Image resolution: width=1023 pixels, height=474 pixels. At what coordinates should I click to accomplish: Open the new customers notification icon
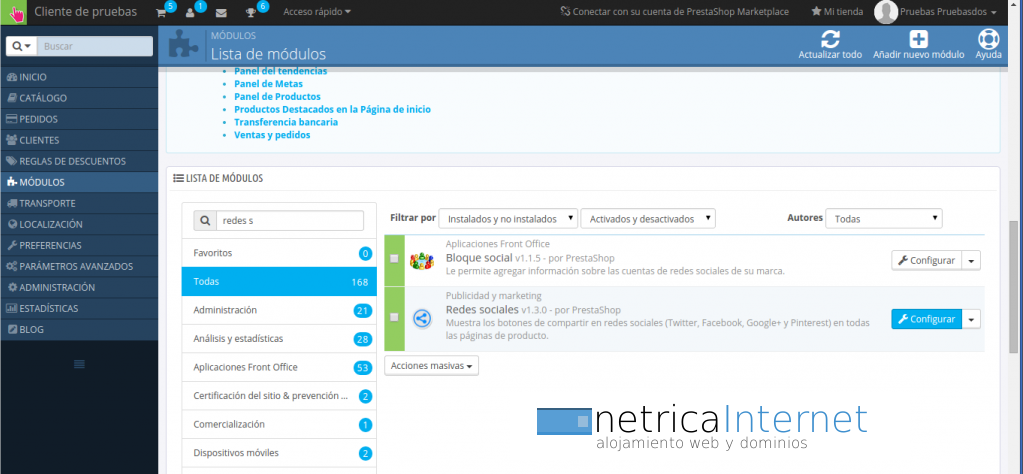191,12
